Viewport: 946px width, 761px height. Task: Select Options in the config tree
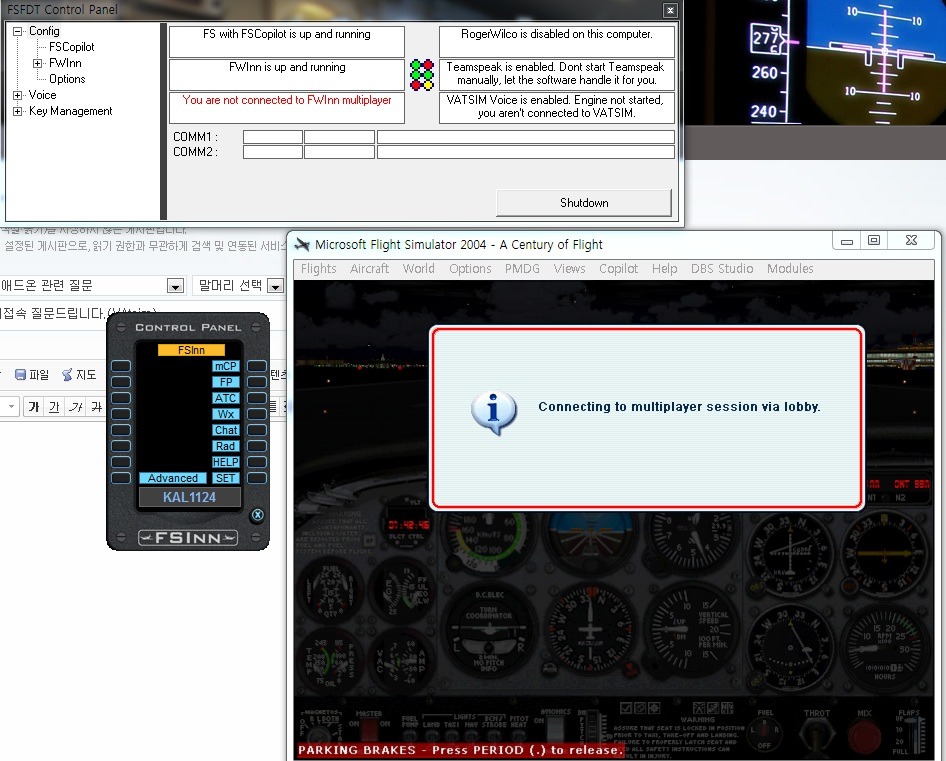67,79
